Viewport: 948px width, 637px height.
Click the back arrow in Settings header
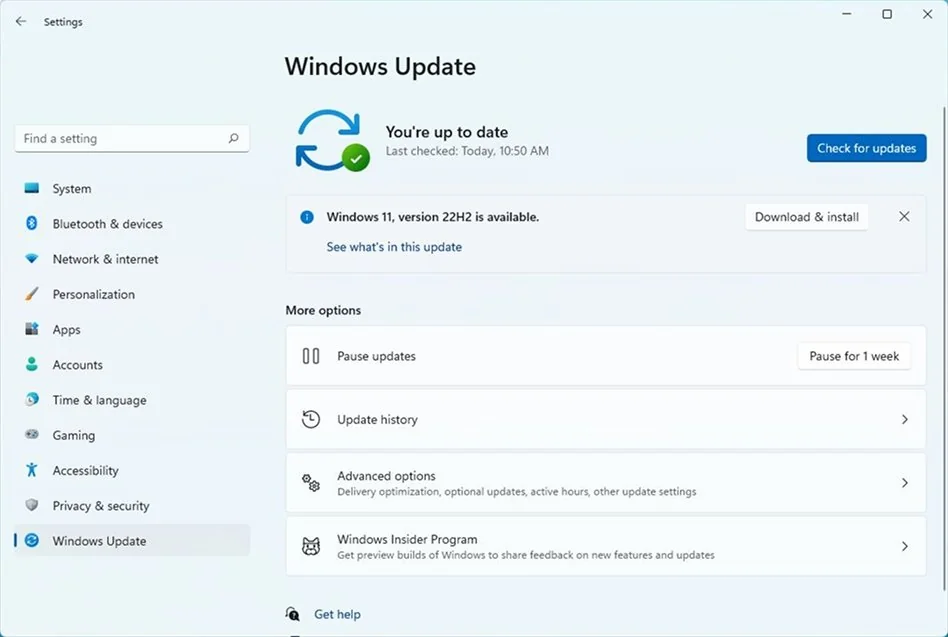click(x=21, y=21)
